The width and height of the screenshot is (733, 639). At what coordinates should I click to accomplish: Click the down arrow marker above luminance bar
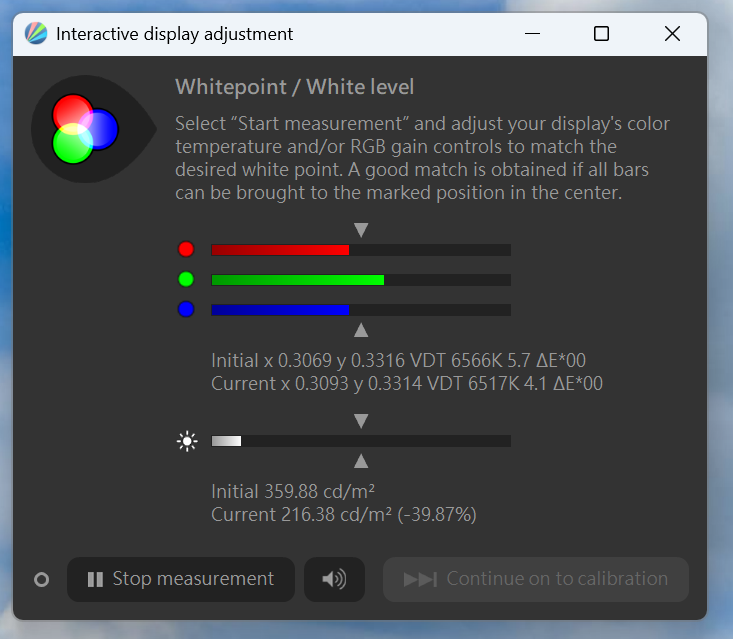click(361, 421)
